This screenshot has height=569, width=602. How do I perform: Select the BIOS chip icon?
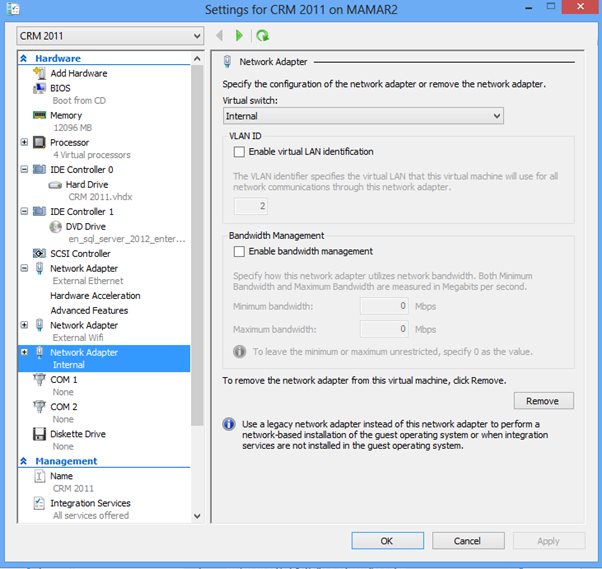(39, 88)
